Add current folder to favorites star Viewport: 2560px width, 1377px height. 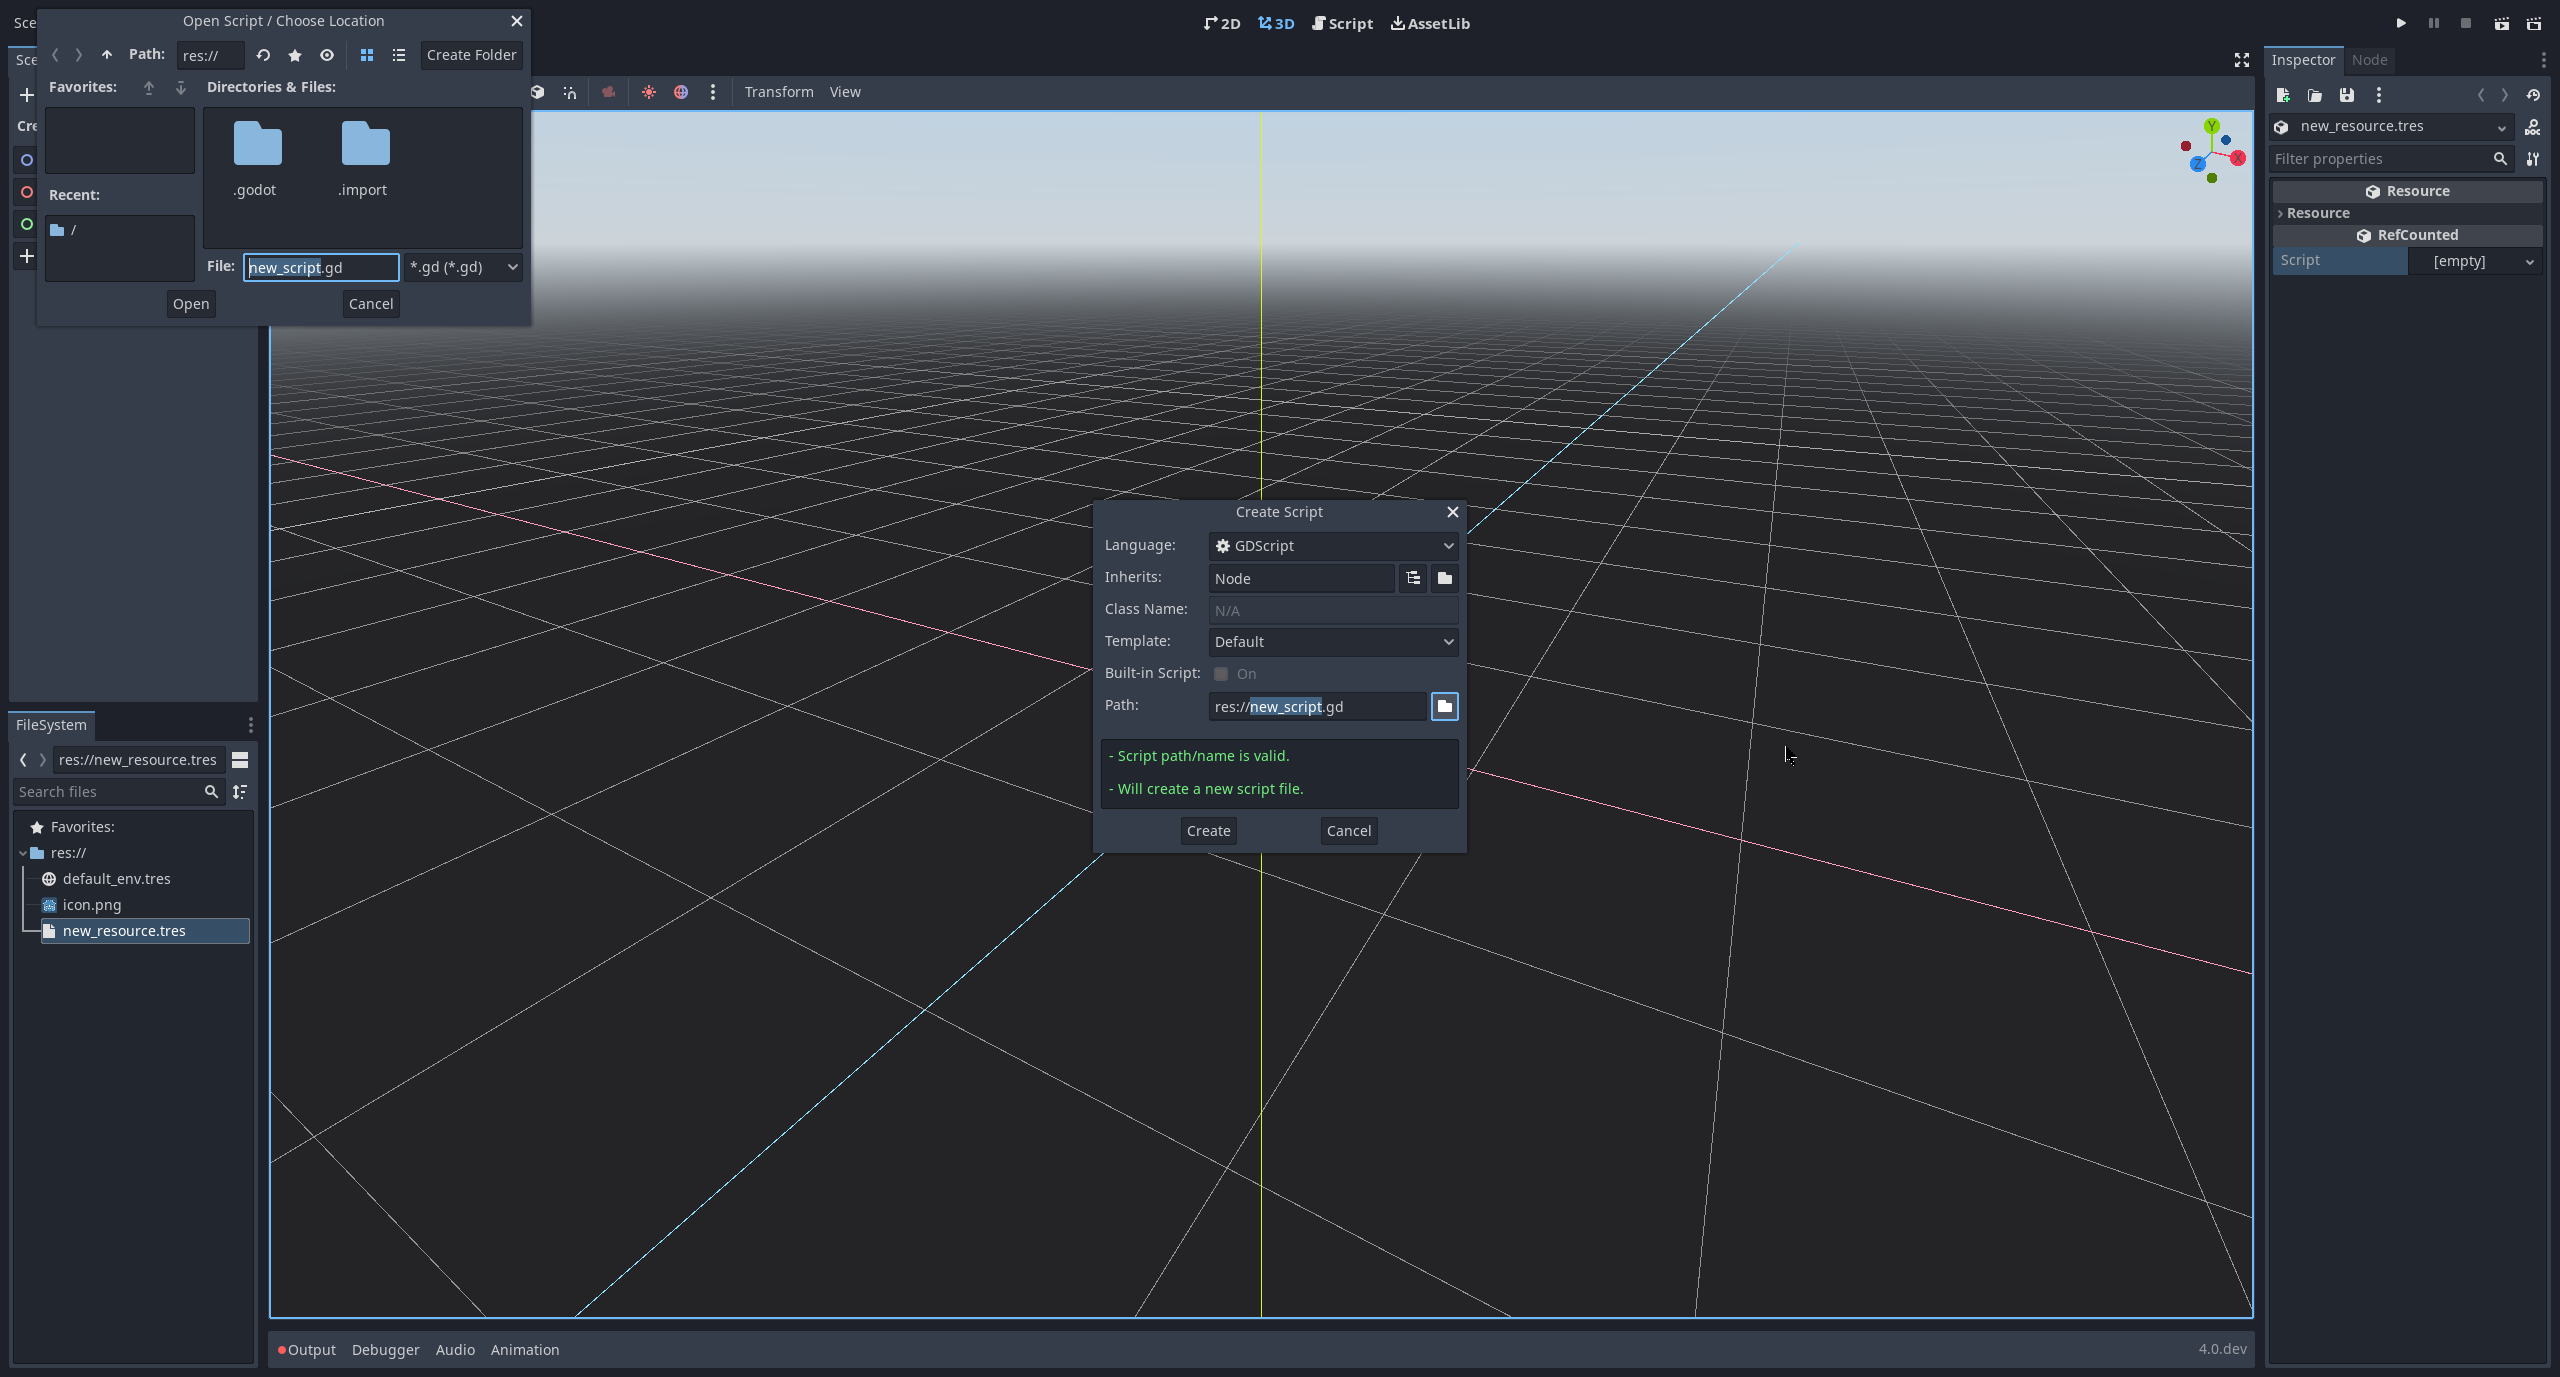(295, 55)
